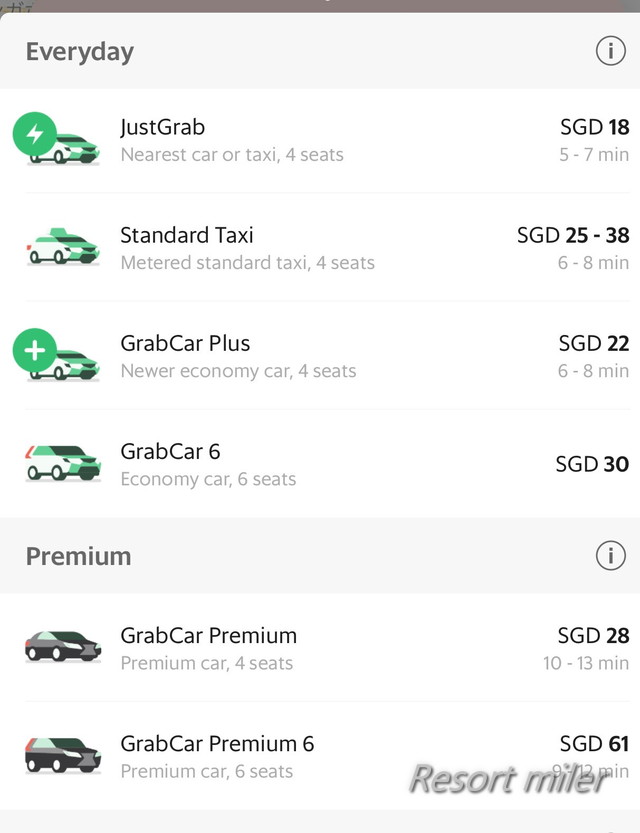640x833 pixels.
Task: Choose the Standard Taxi ride name
Action: pyautogui.click(x=187, y=235)
